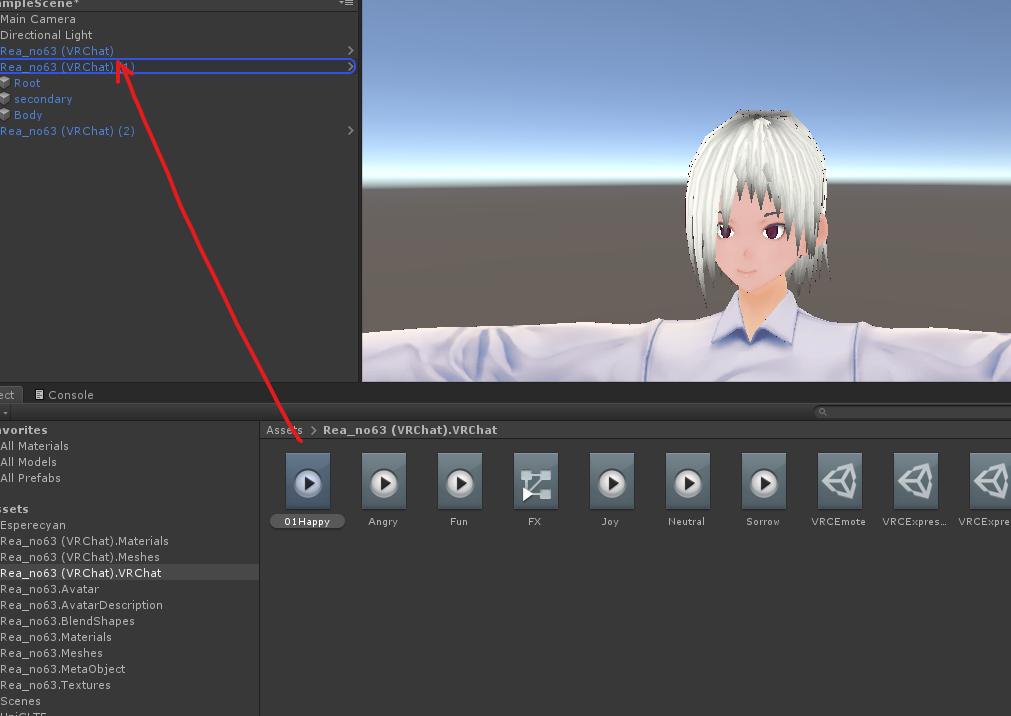Open prefab arrow for Rea_no63 (VRChat) (1)
1011x716 pixels.
(x=350, y=66)
